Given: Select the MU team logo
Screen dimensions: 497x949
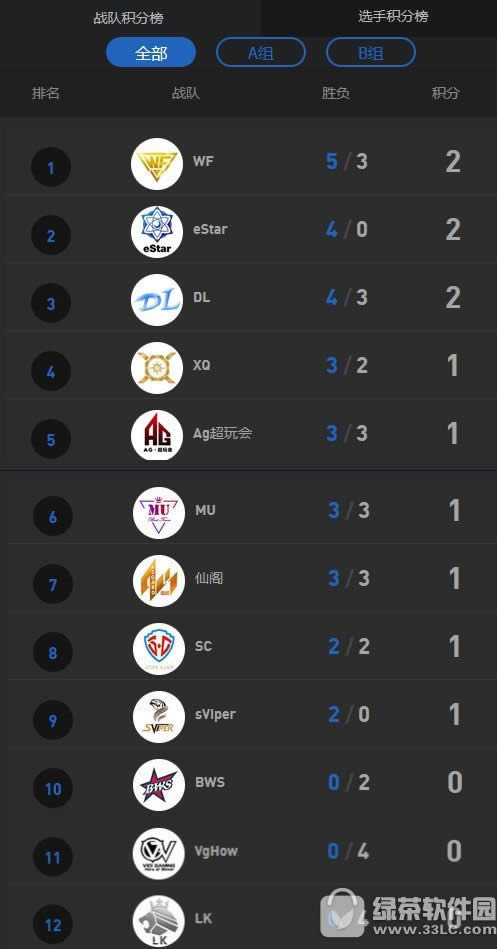Looking at the screenshot, I should pos(159,513).
